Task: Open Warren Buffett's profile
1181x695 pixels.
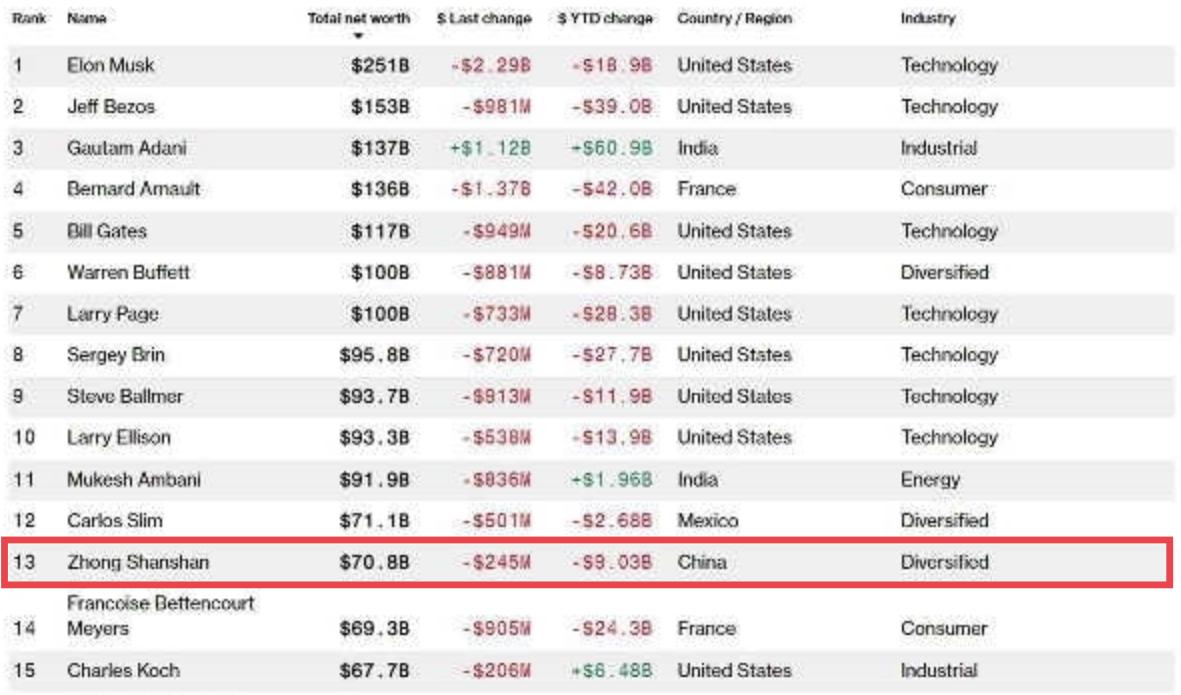Action: pos(128,273)
